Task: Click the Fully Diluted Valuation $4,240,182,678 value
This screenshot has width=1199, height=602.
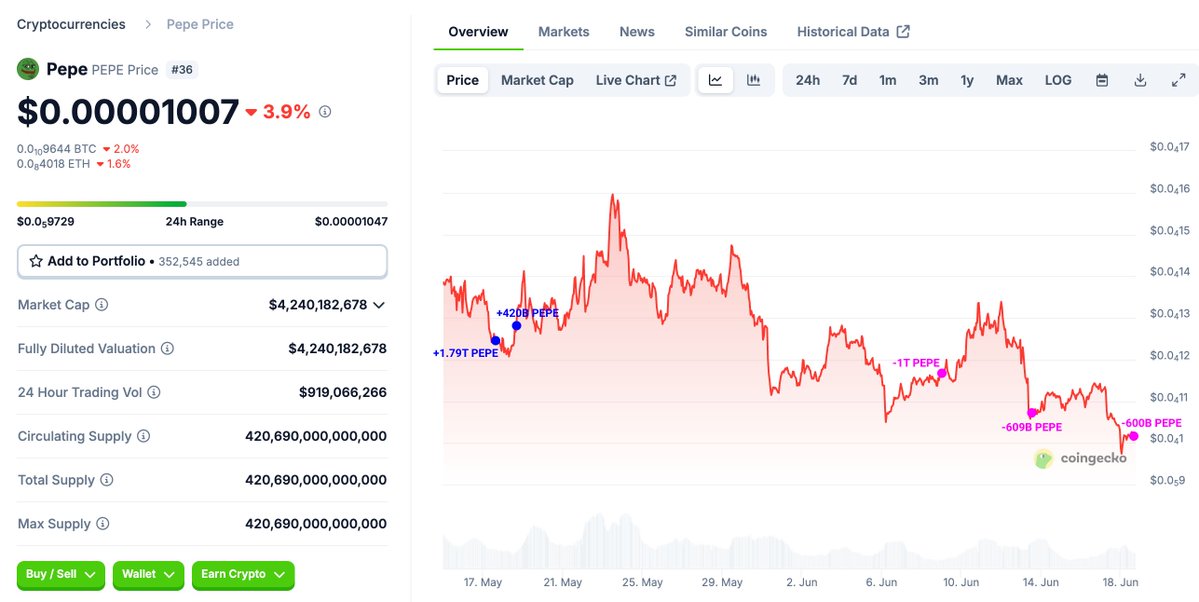Action: point(337,349)
